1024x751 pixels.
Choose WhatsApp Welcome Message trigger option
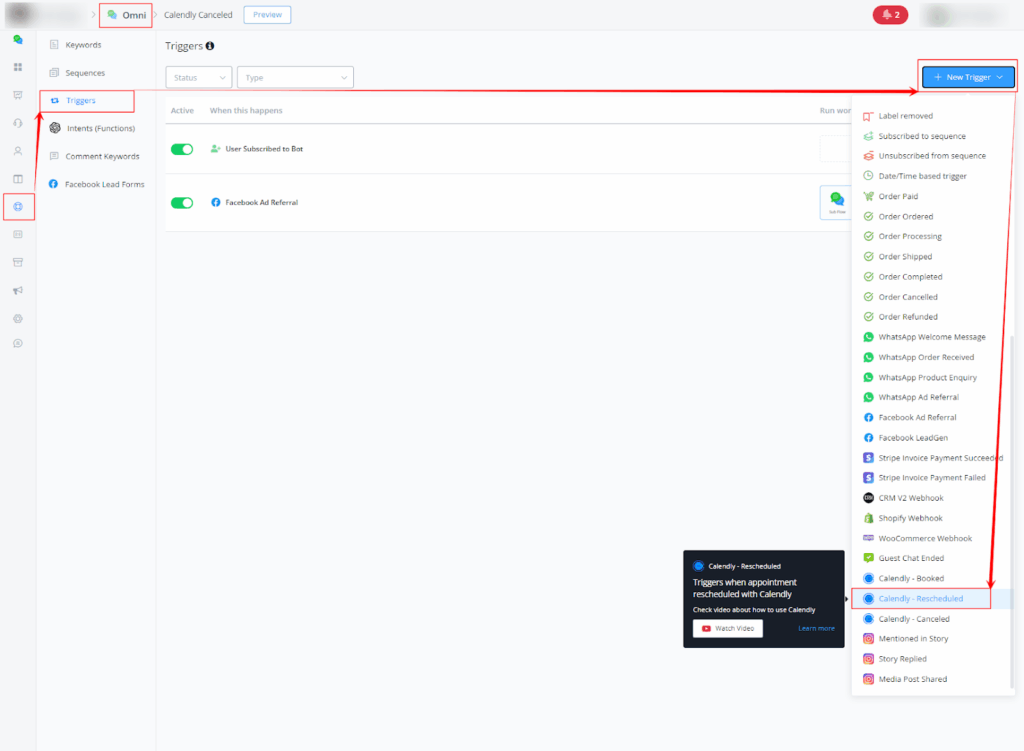click(931, 337)
